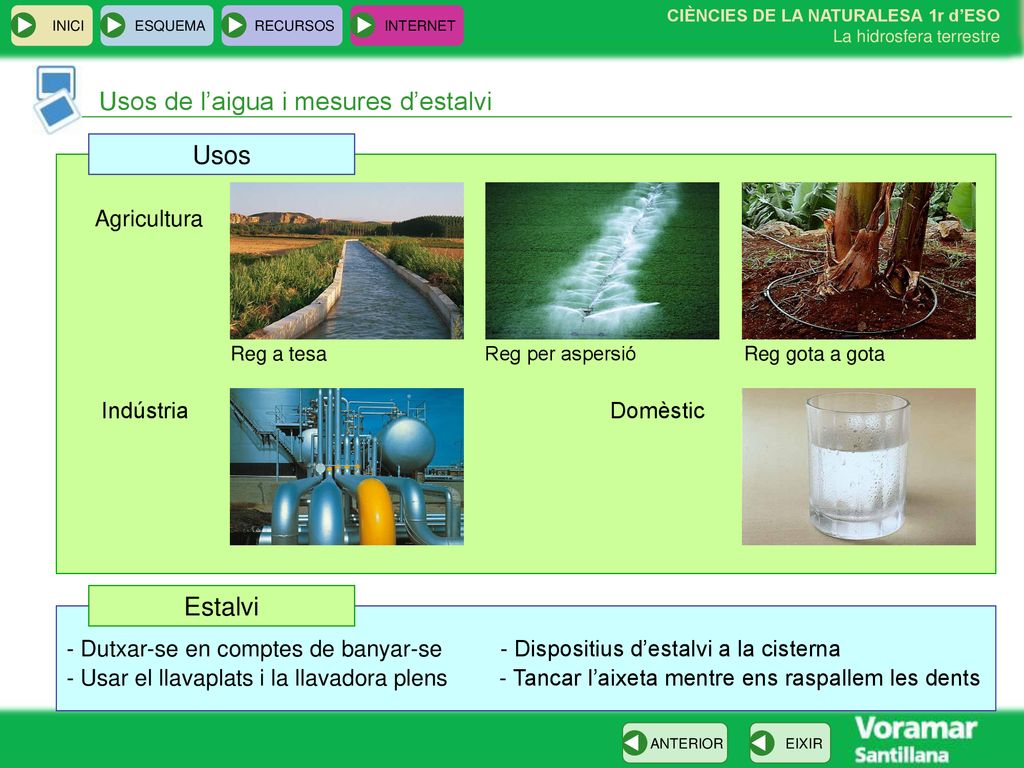The image size is (1024, 768).
Task: Click the play arrow icon on INTERNET
Action: pos(364,25)
